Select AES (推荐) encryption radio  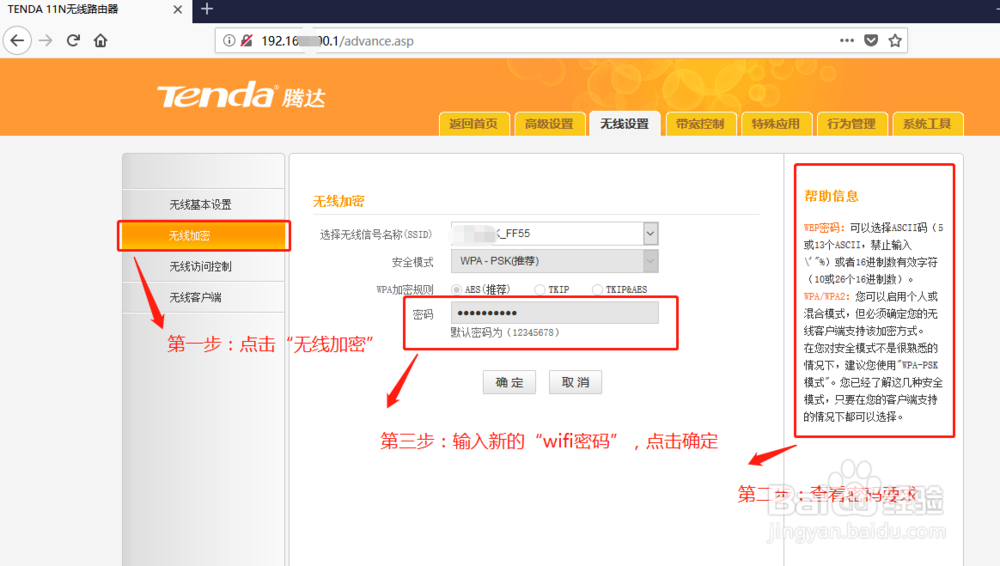point(457,290)
